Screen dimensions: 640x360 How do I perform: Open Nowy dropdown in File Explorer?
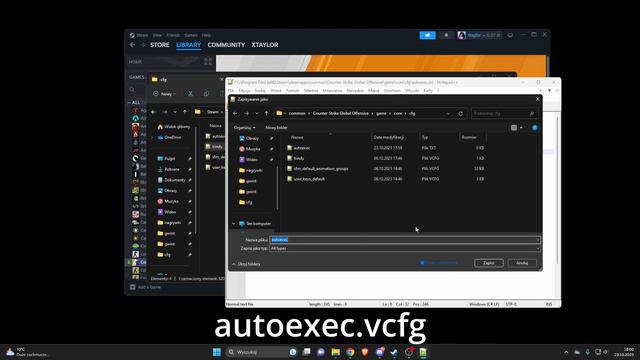[x=164, y=94]
